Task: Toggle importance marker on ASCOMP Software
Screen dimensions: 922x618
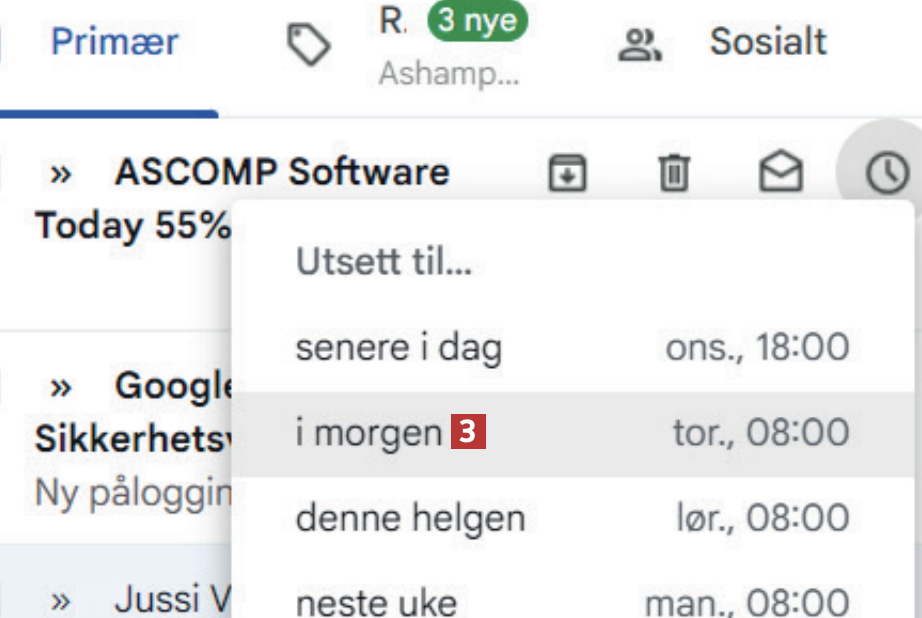Action: point(61,174)
